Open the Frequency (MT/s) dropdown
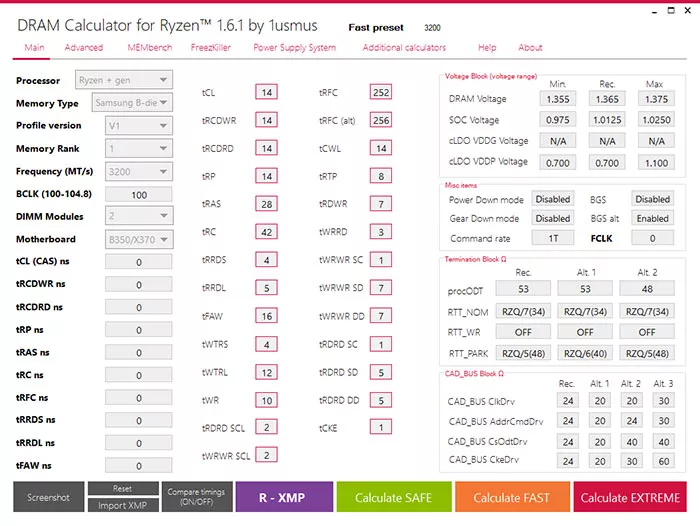 [x=139, y=171]
